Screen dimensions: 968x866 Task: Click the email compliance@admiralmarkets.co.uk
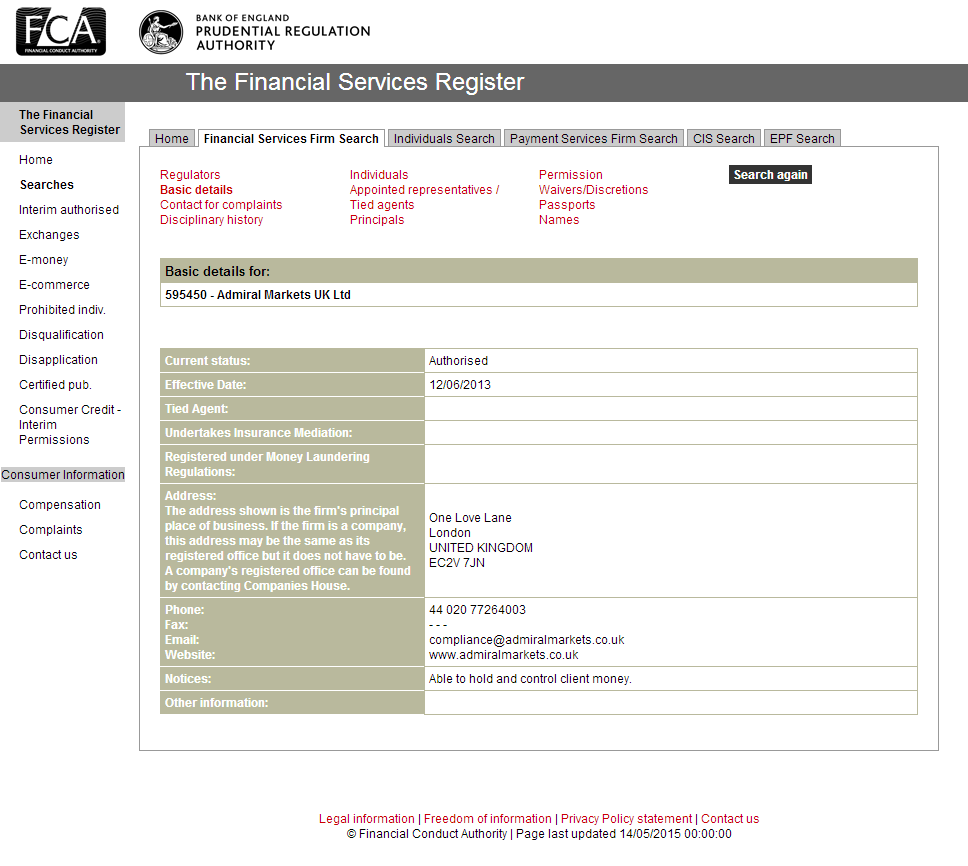(x=527, y=639)
